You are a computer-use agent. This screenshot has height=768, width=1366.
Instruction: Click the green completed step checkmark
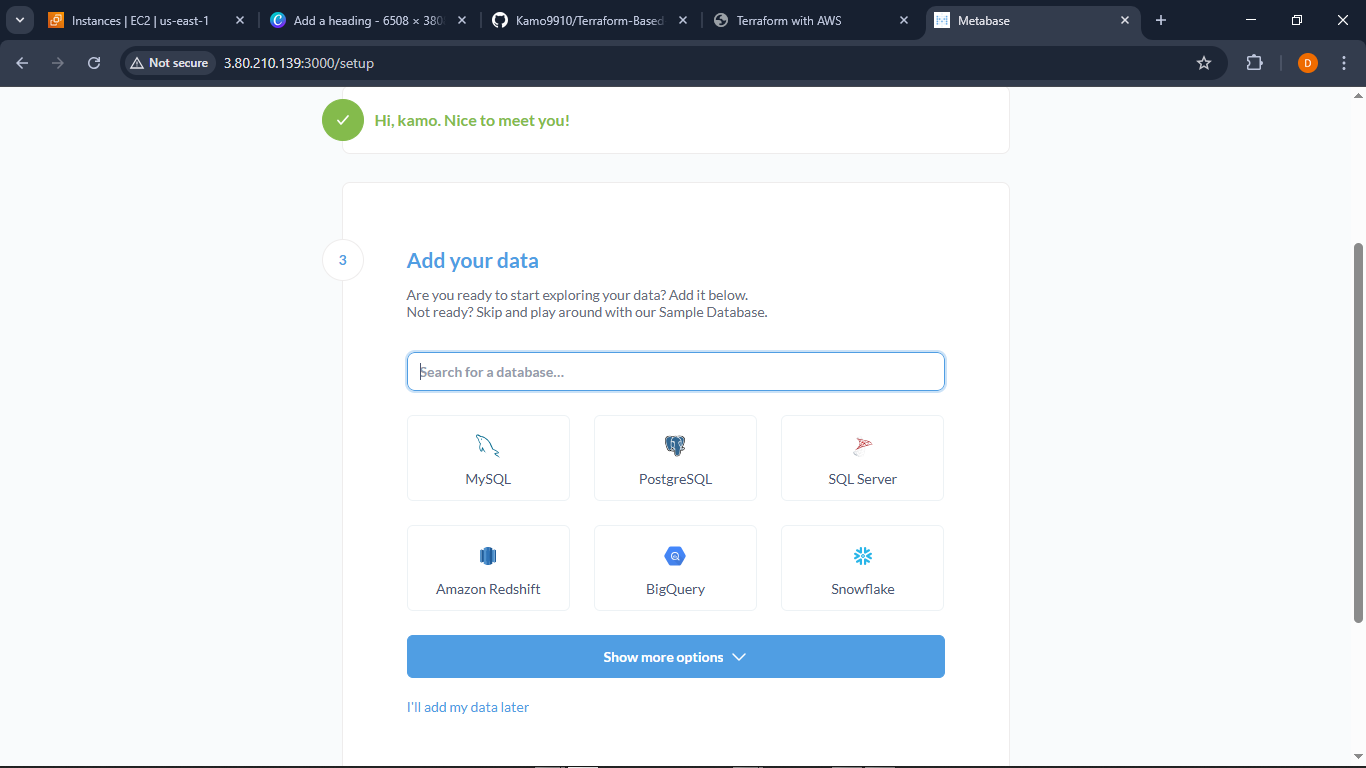pos(343,120)
